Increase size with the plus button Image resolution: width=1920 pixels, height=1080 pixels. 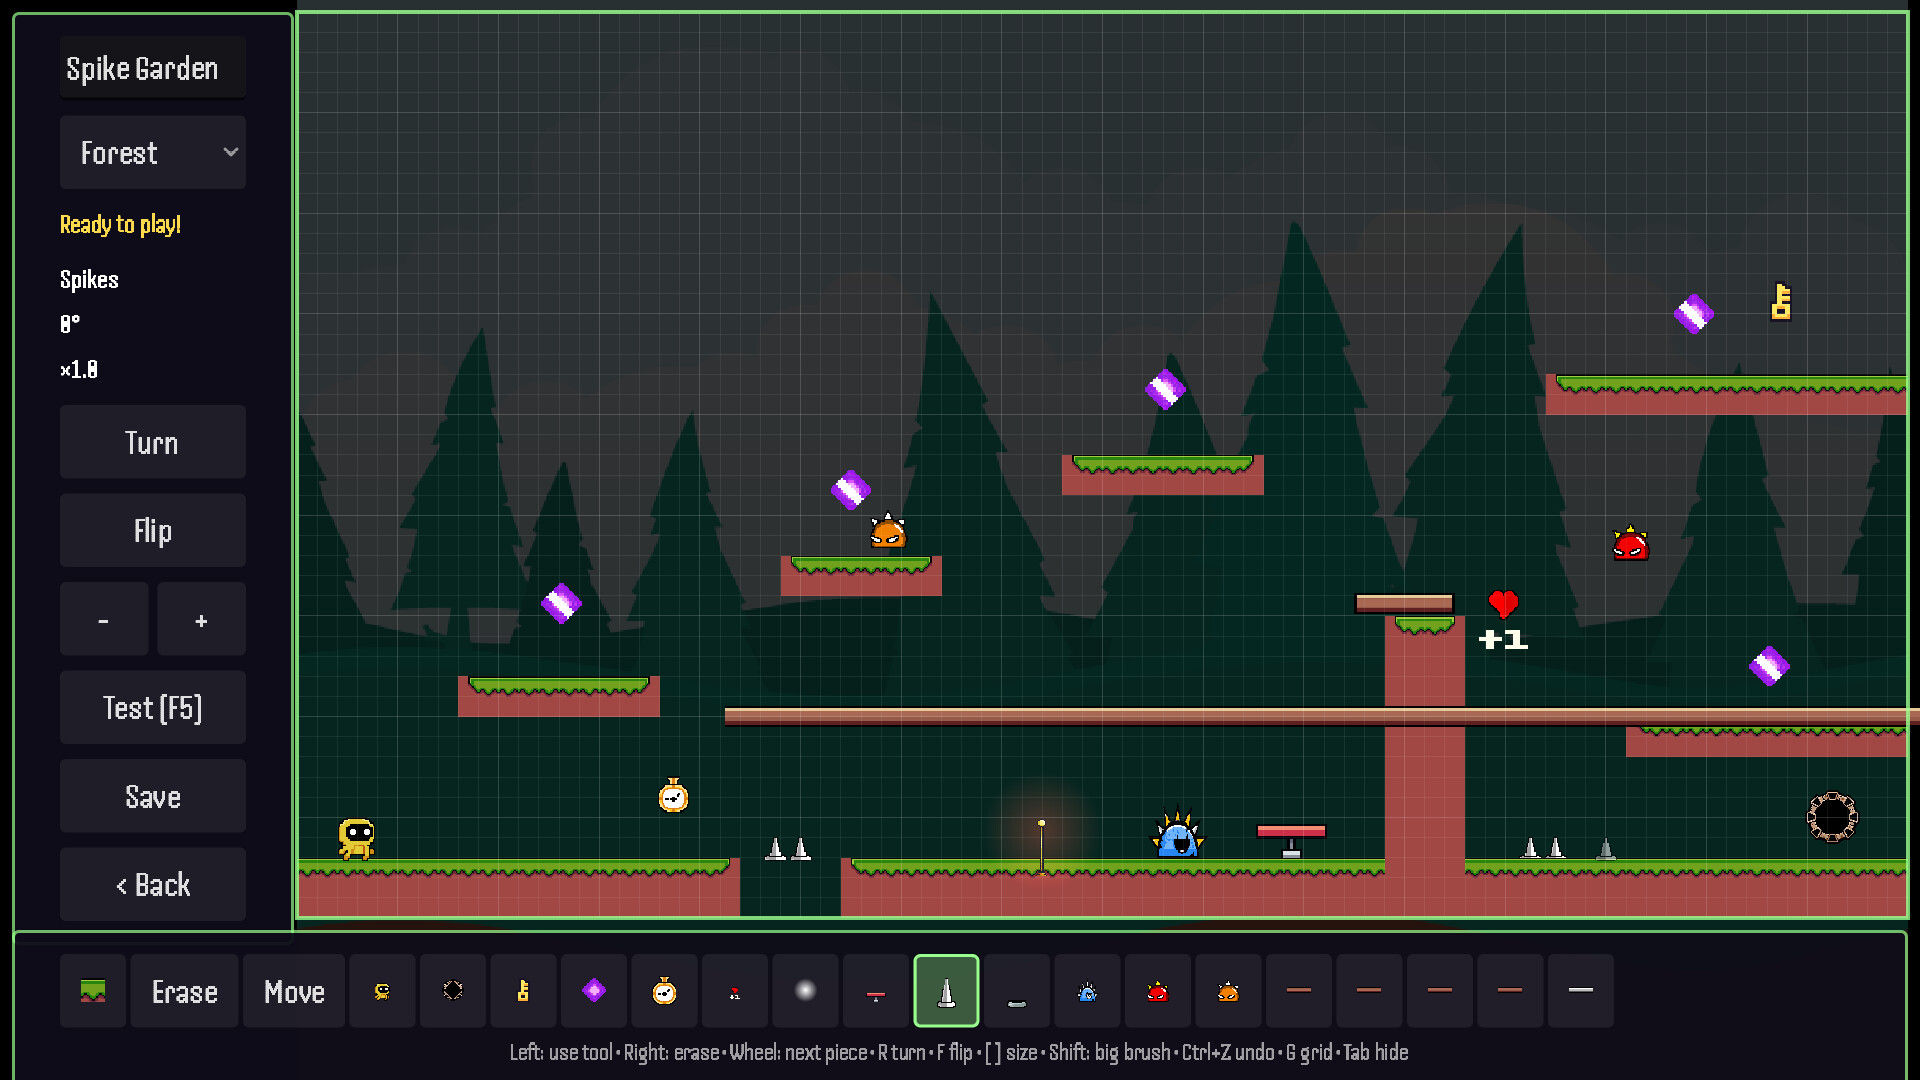click(201, 619)
